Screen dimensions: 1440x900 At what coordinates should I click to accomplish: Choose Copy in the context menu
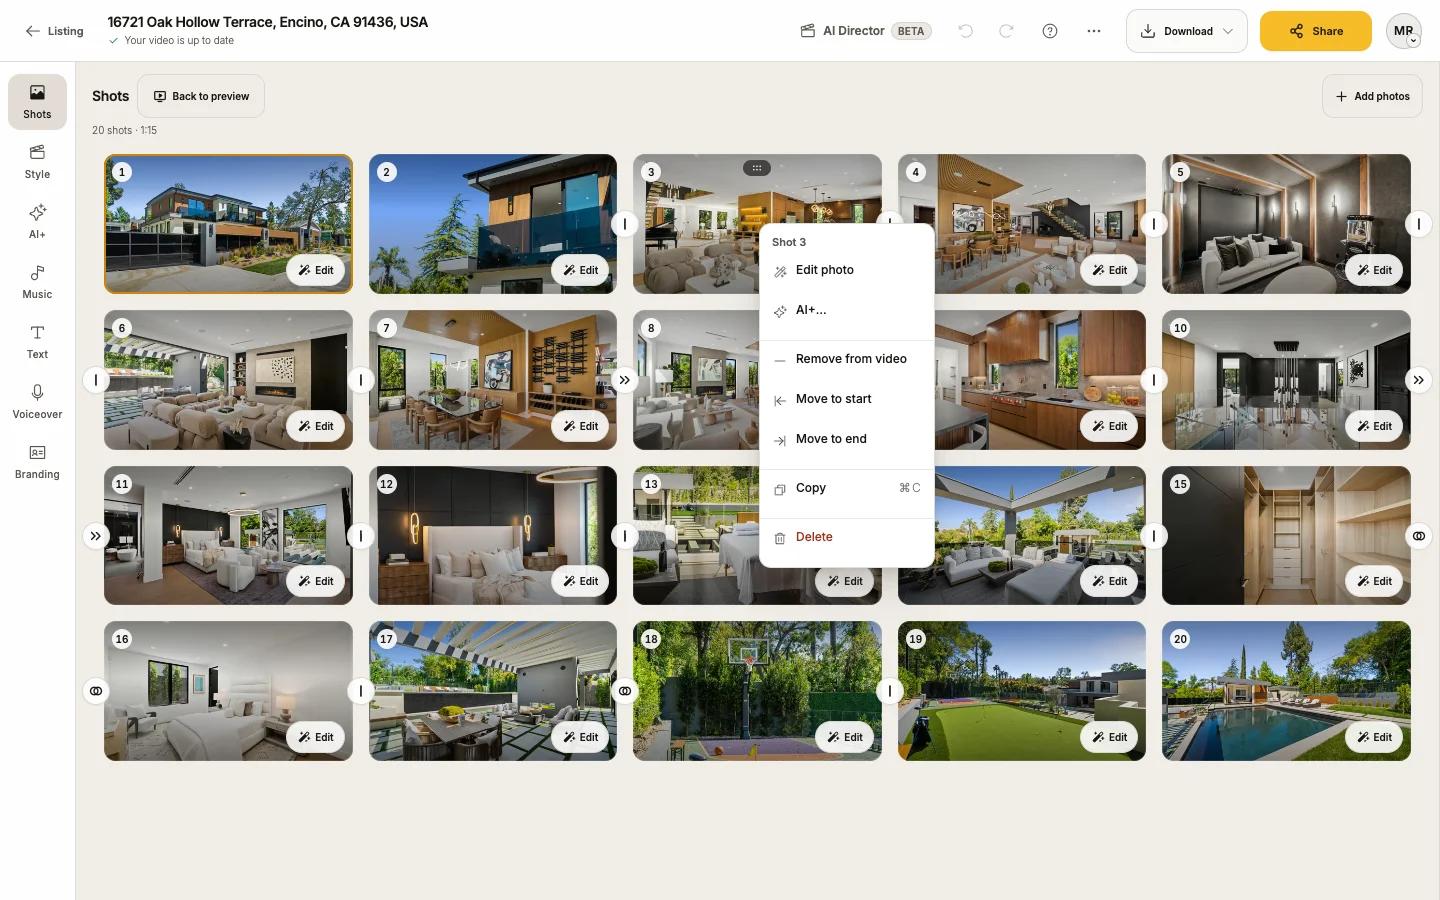click(847, 488)
